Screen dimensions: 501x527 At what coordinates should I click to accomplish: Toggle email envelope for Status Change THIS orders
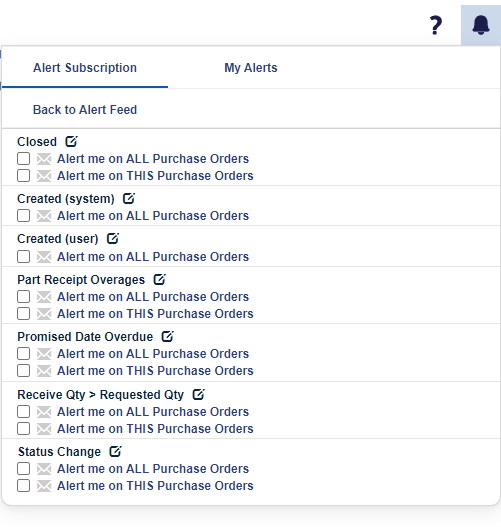pyautogui.click(x=44, y=486)
